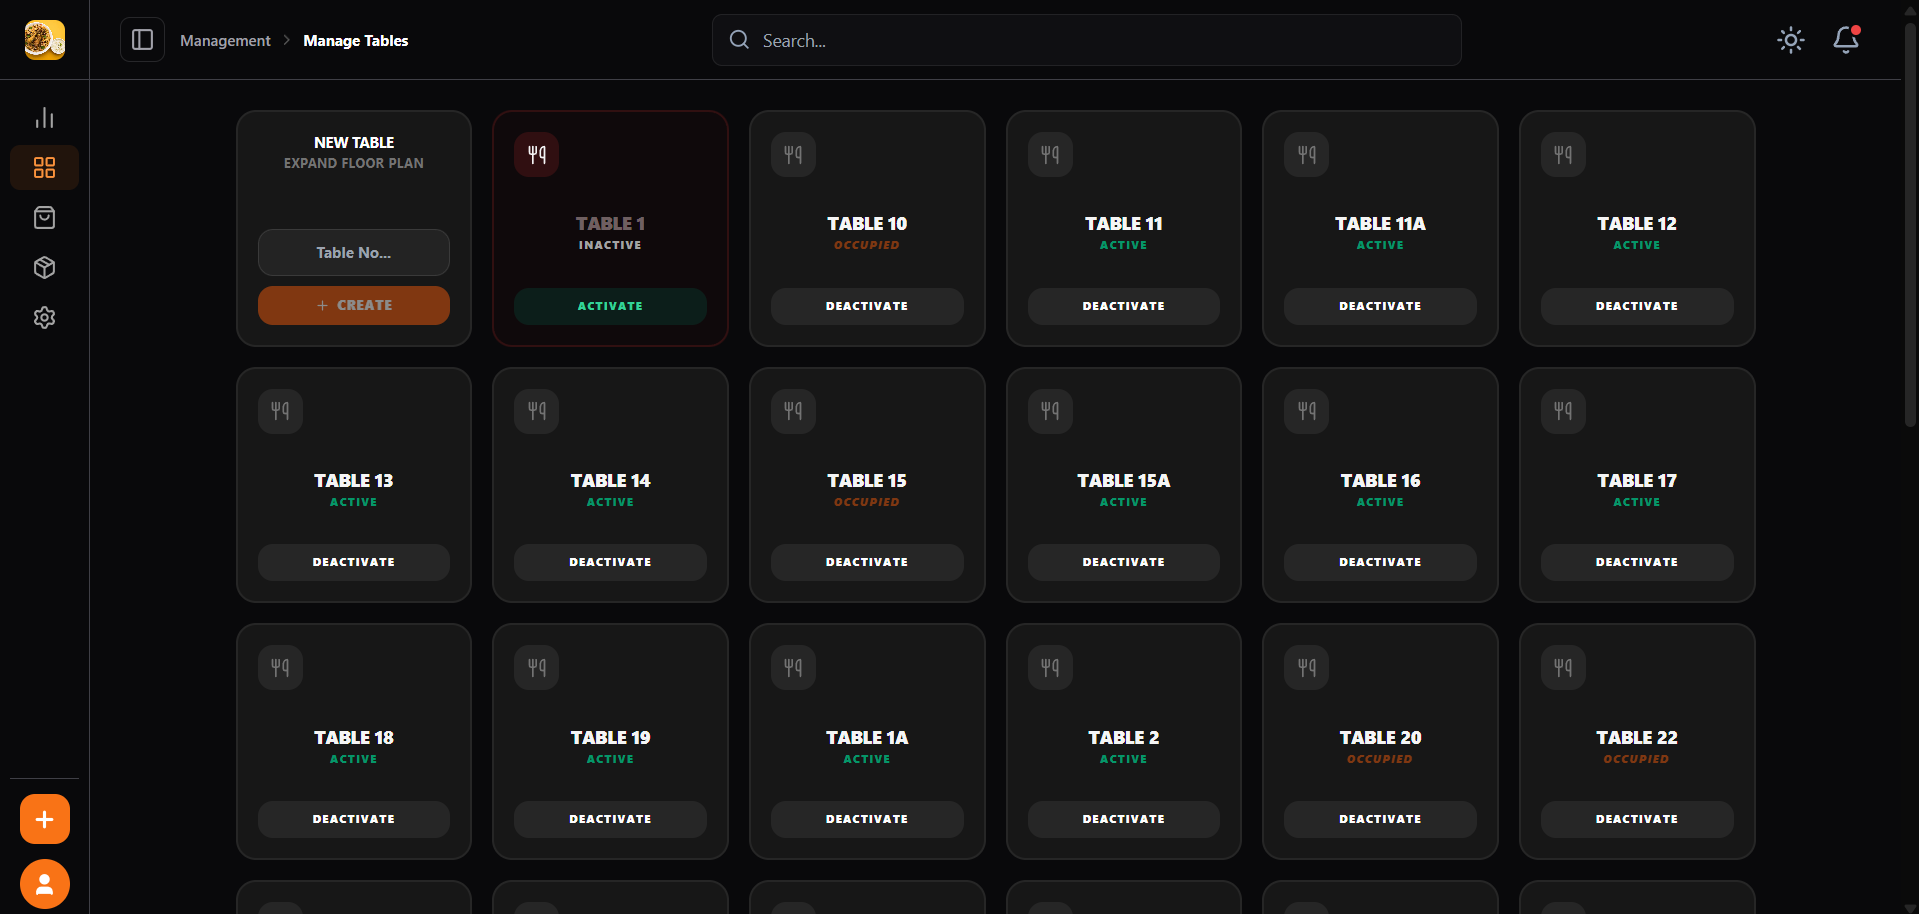Click the Inactive status of Table 1
Viewport: 1919px width, 914px height.
click(x=610, y=245)
